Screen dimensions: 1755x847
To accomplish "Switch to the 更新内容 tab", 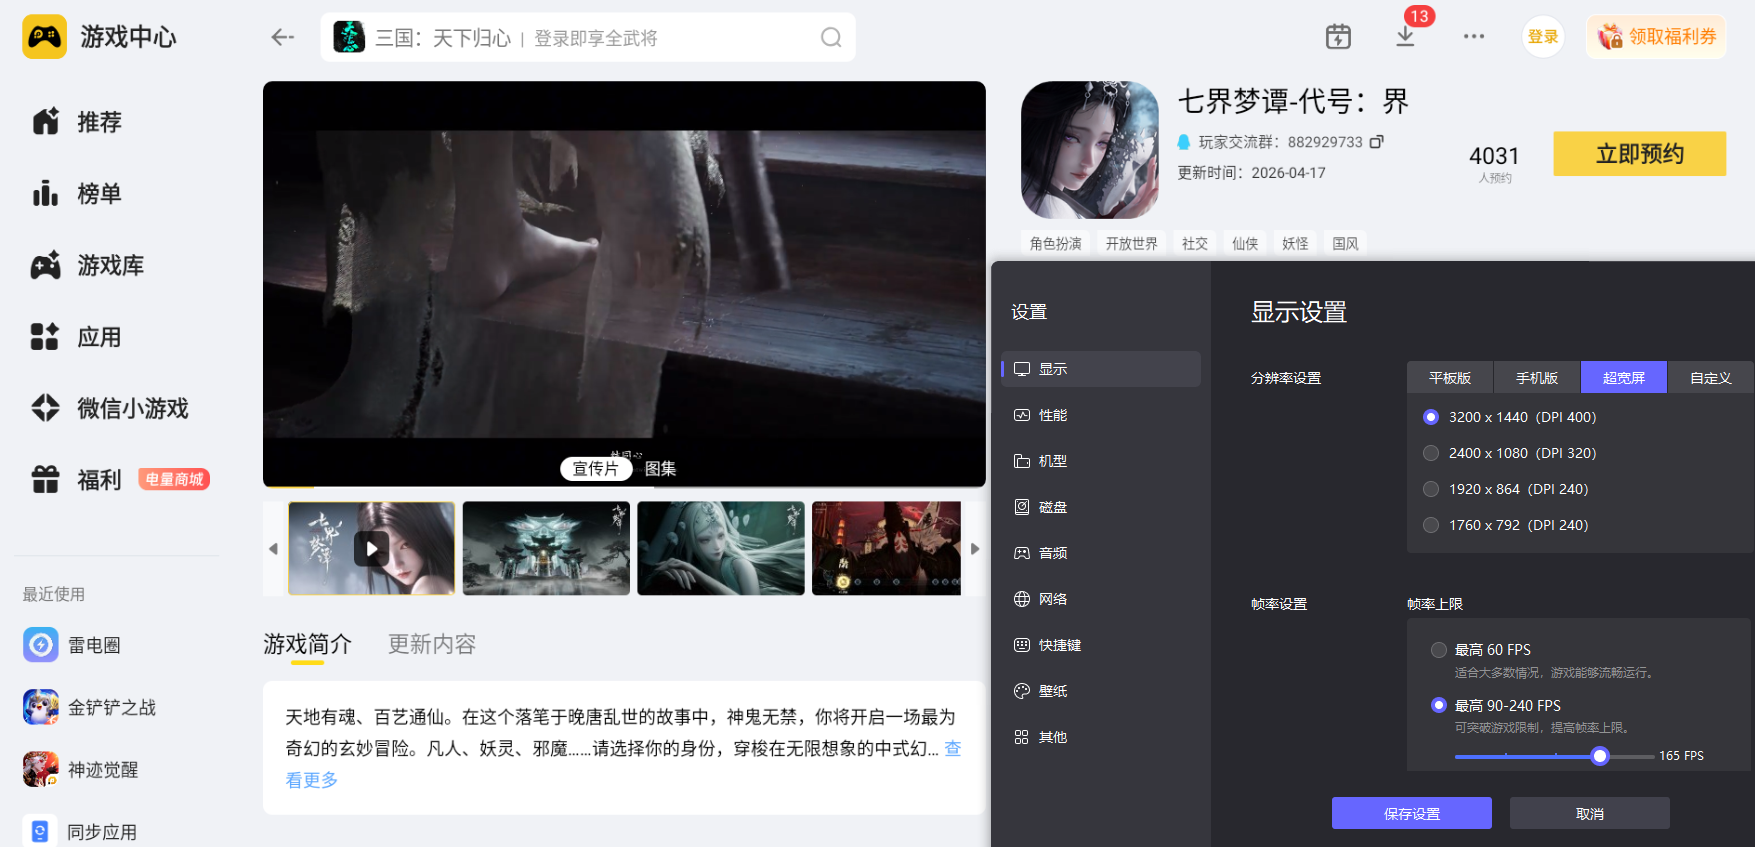I will tap(432, 644).
